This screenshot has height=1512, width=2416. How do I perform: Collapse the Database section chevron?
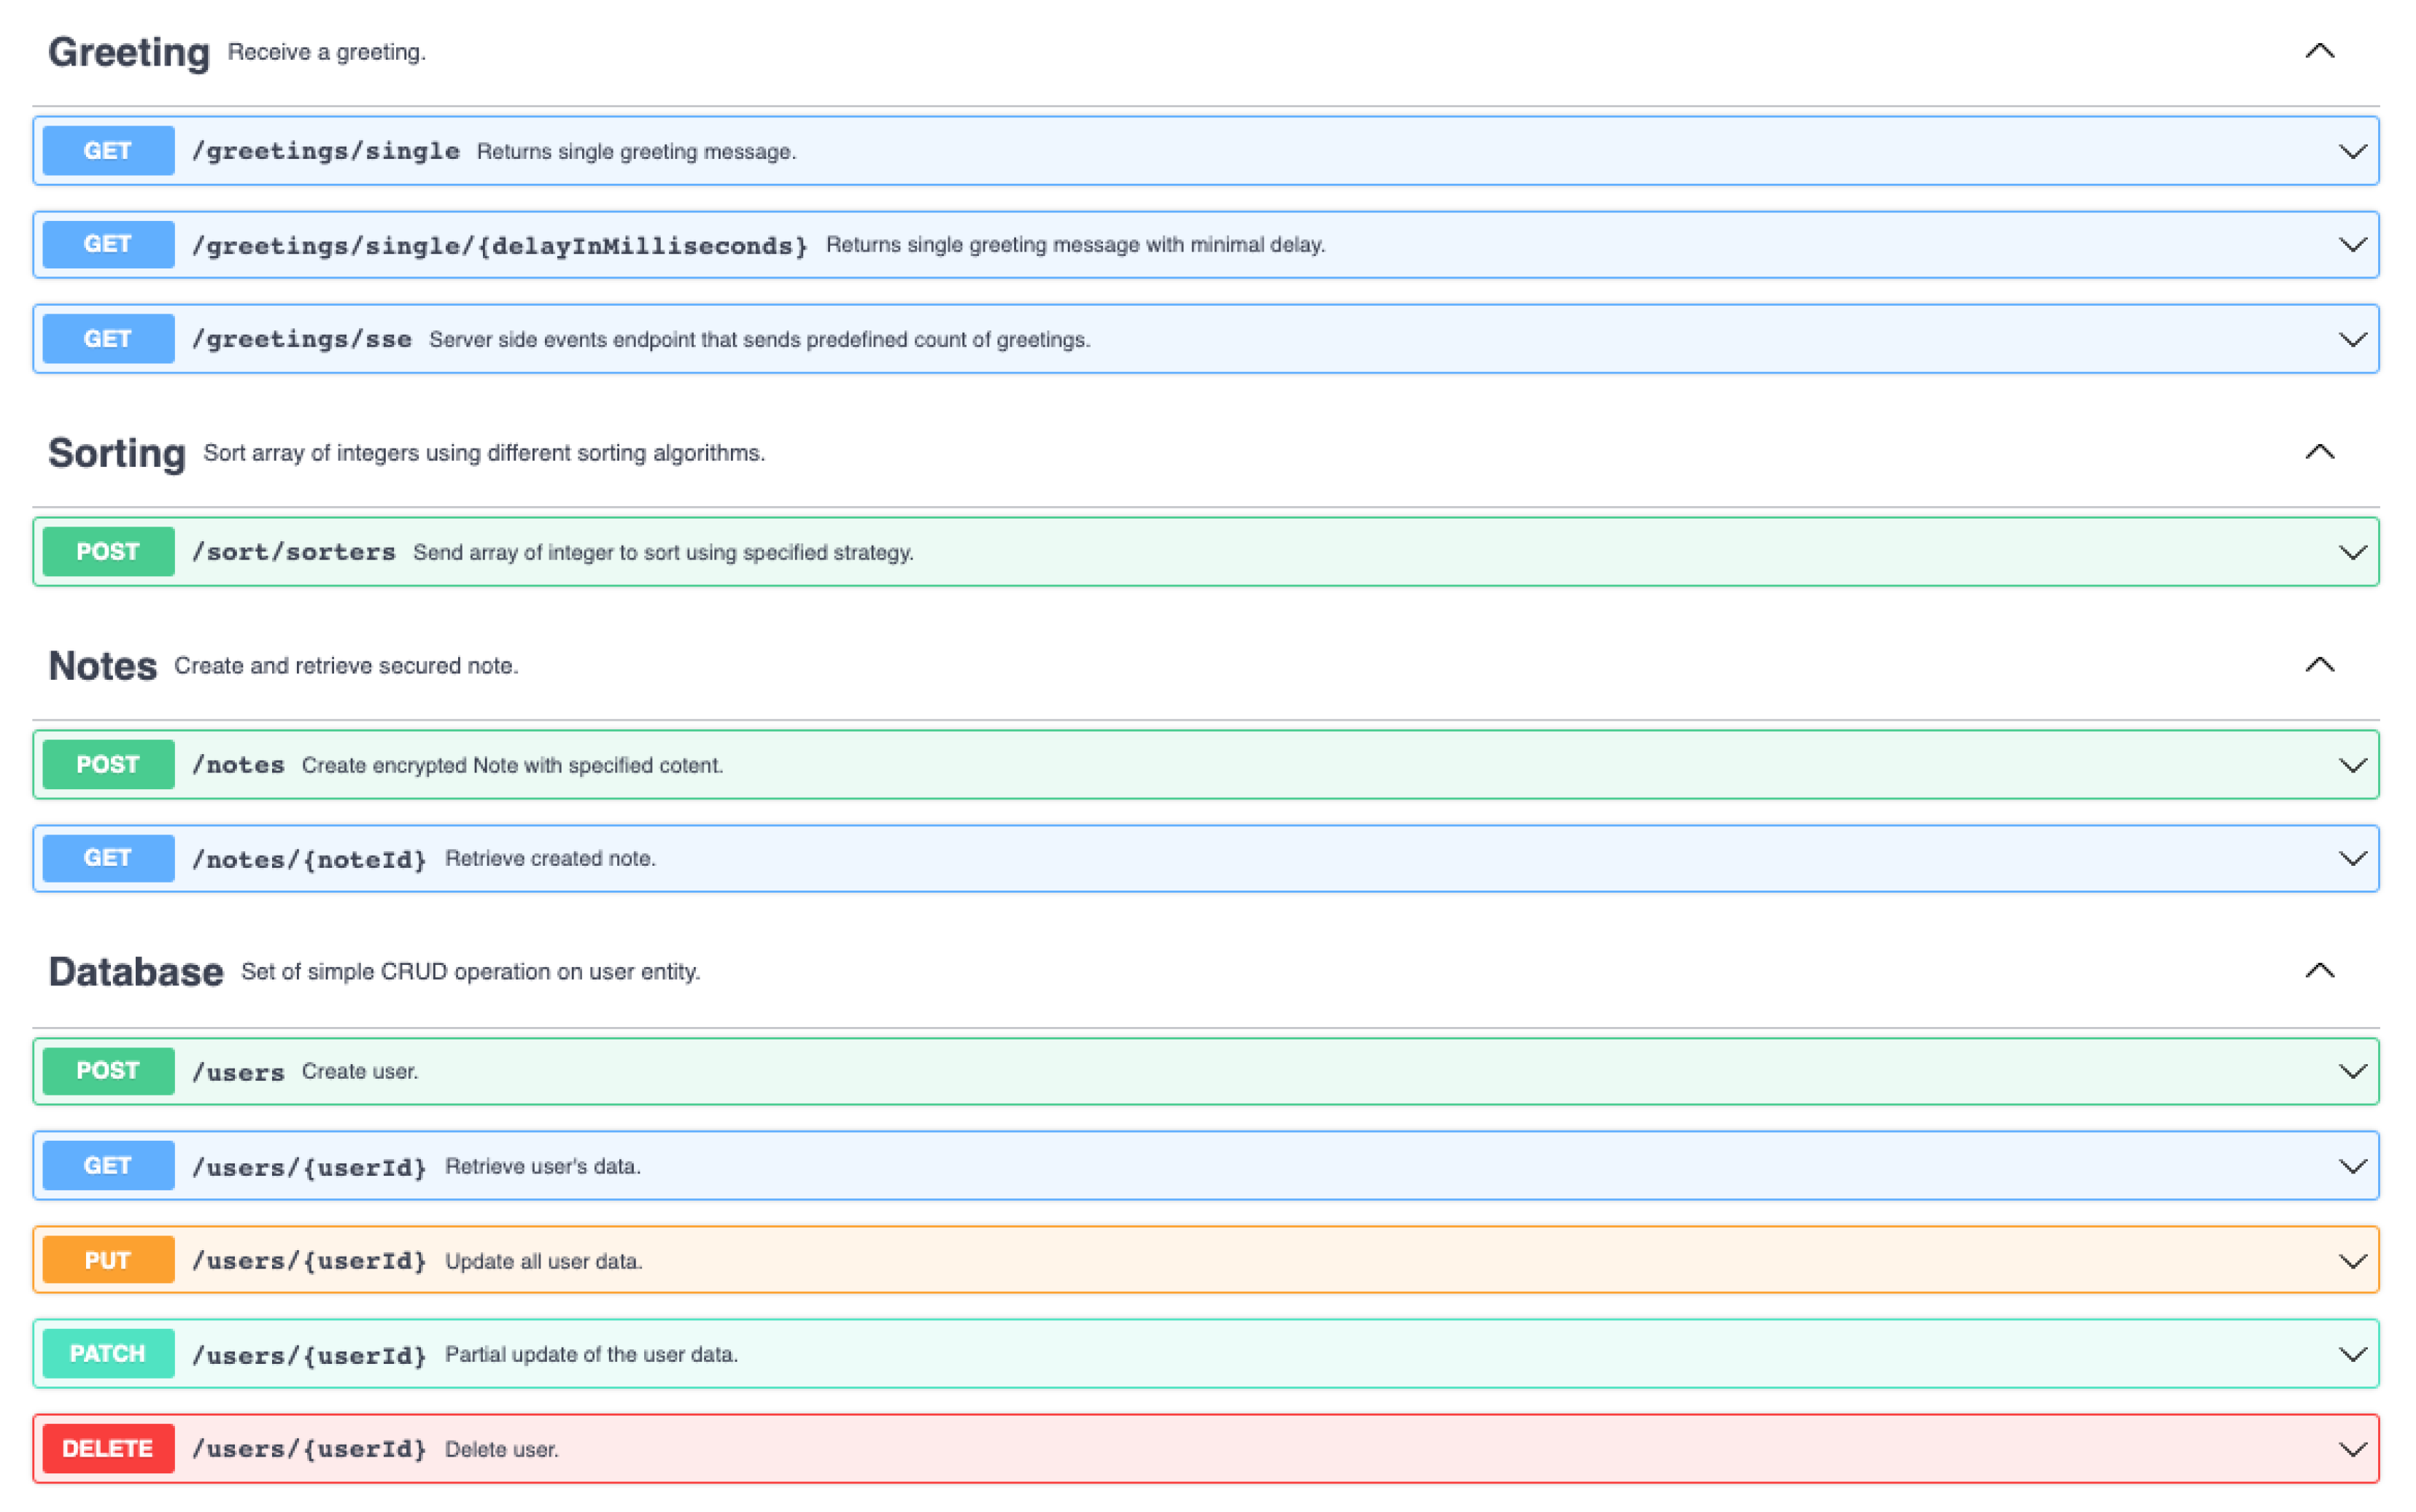[2318, 971]
